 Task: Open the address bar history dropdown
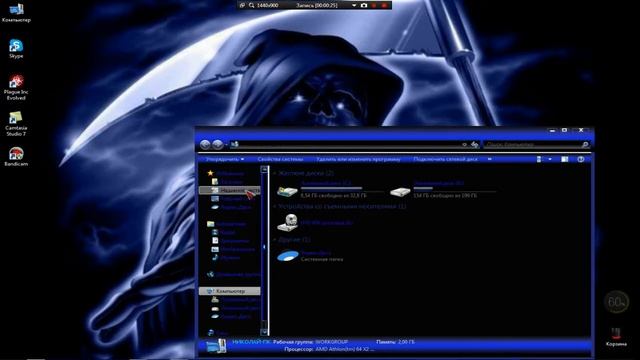pos(464,144)
